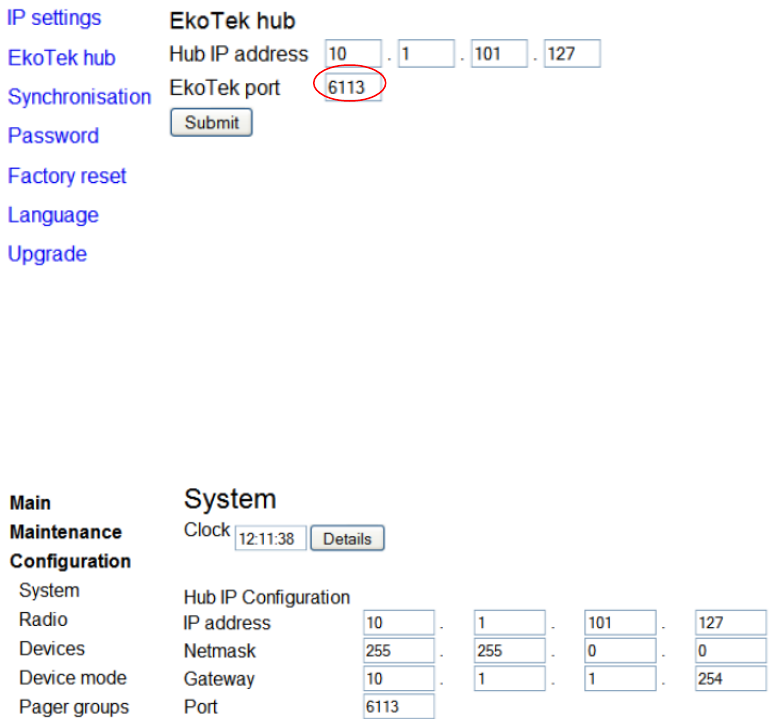Open System under Configuration
Image resolution: width=774 pixels, height=719 pixels.
[x=49, y=590]
